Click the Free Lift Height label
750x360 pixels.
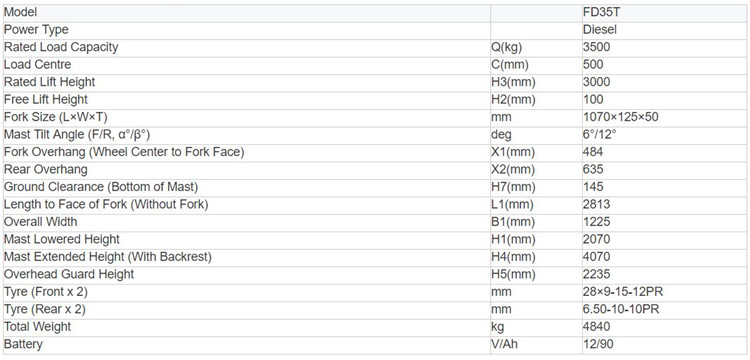(46, 99)
